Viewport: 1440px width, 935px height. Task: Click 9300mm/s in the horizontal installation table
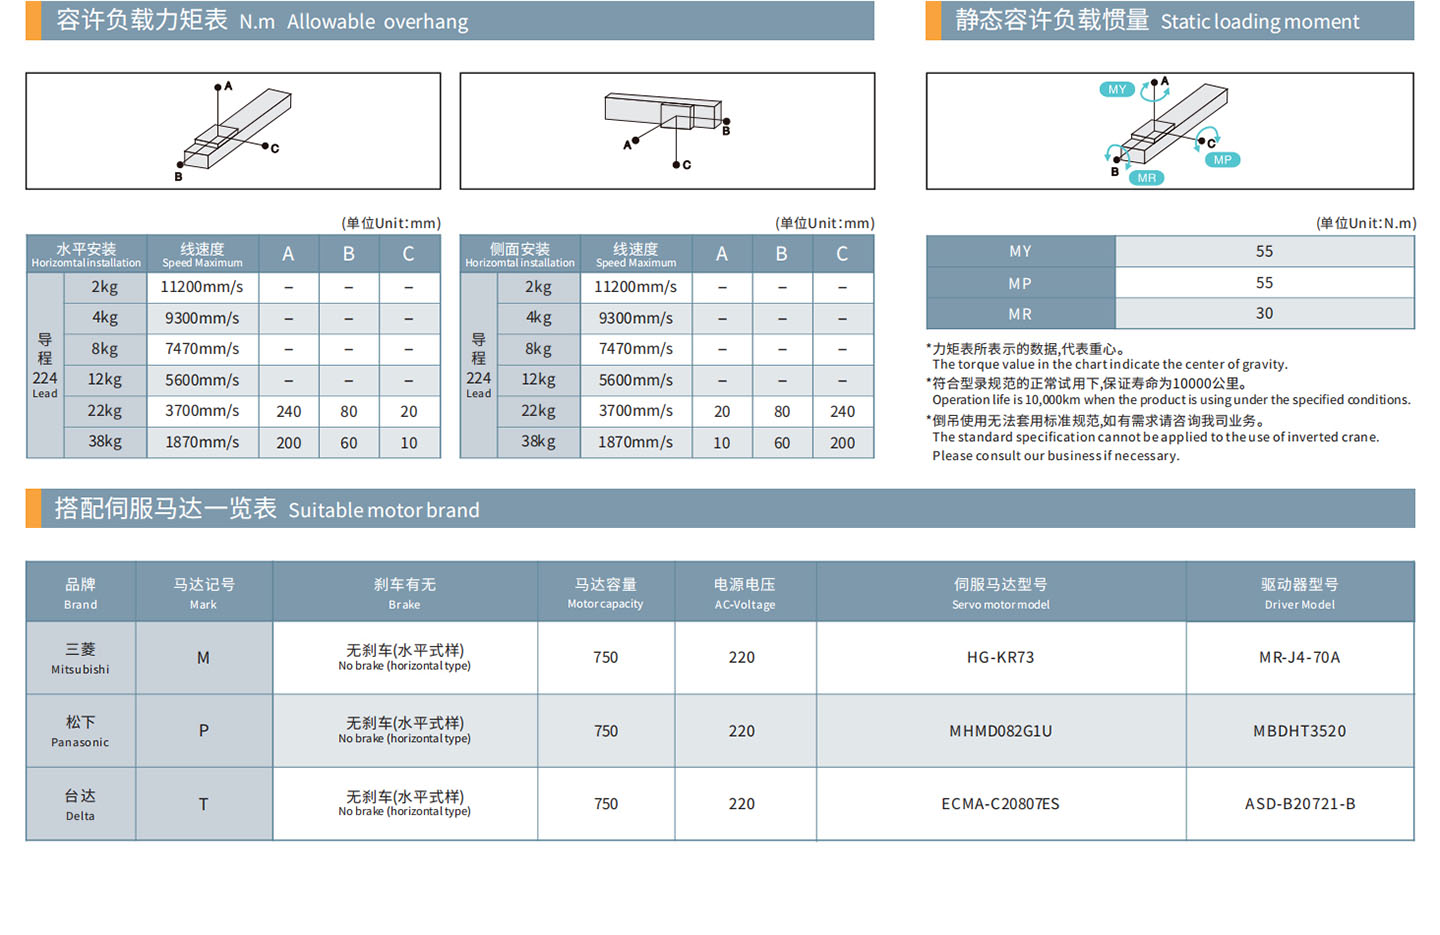[x=202, y=318]
